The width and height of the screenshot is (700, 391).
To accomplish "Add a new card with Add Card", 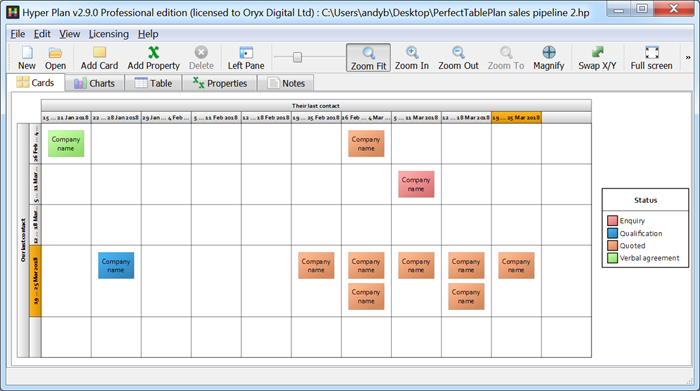I will pyautogui.click(x=99, y=58).
